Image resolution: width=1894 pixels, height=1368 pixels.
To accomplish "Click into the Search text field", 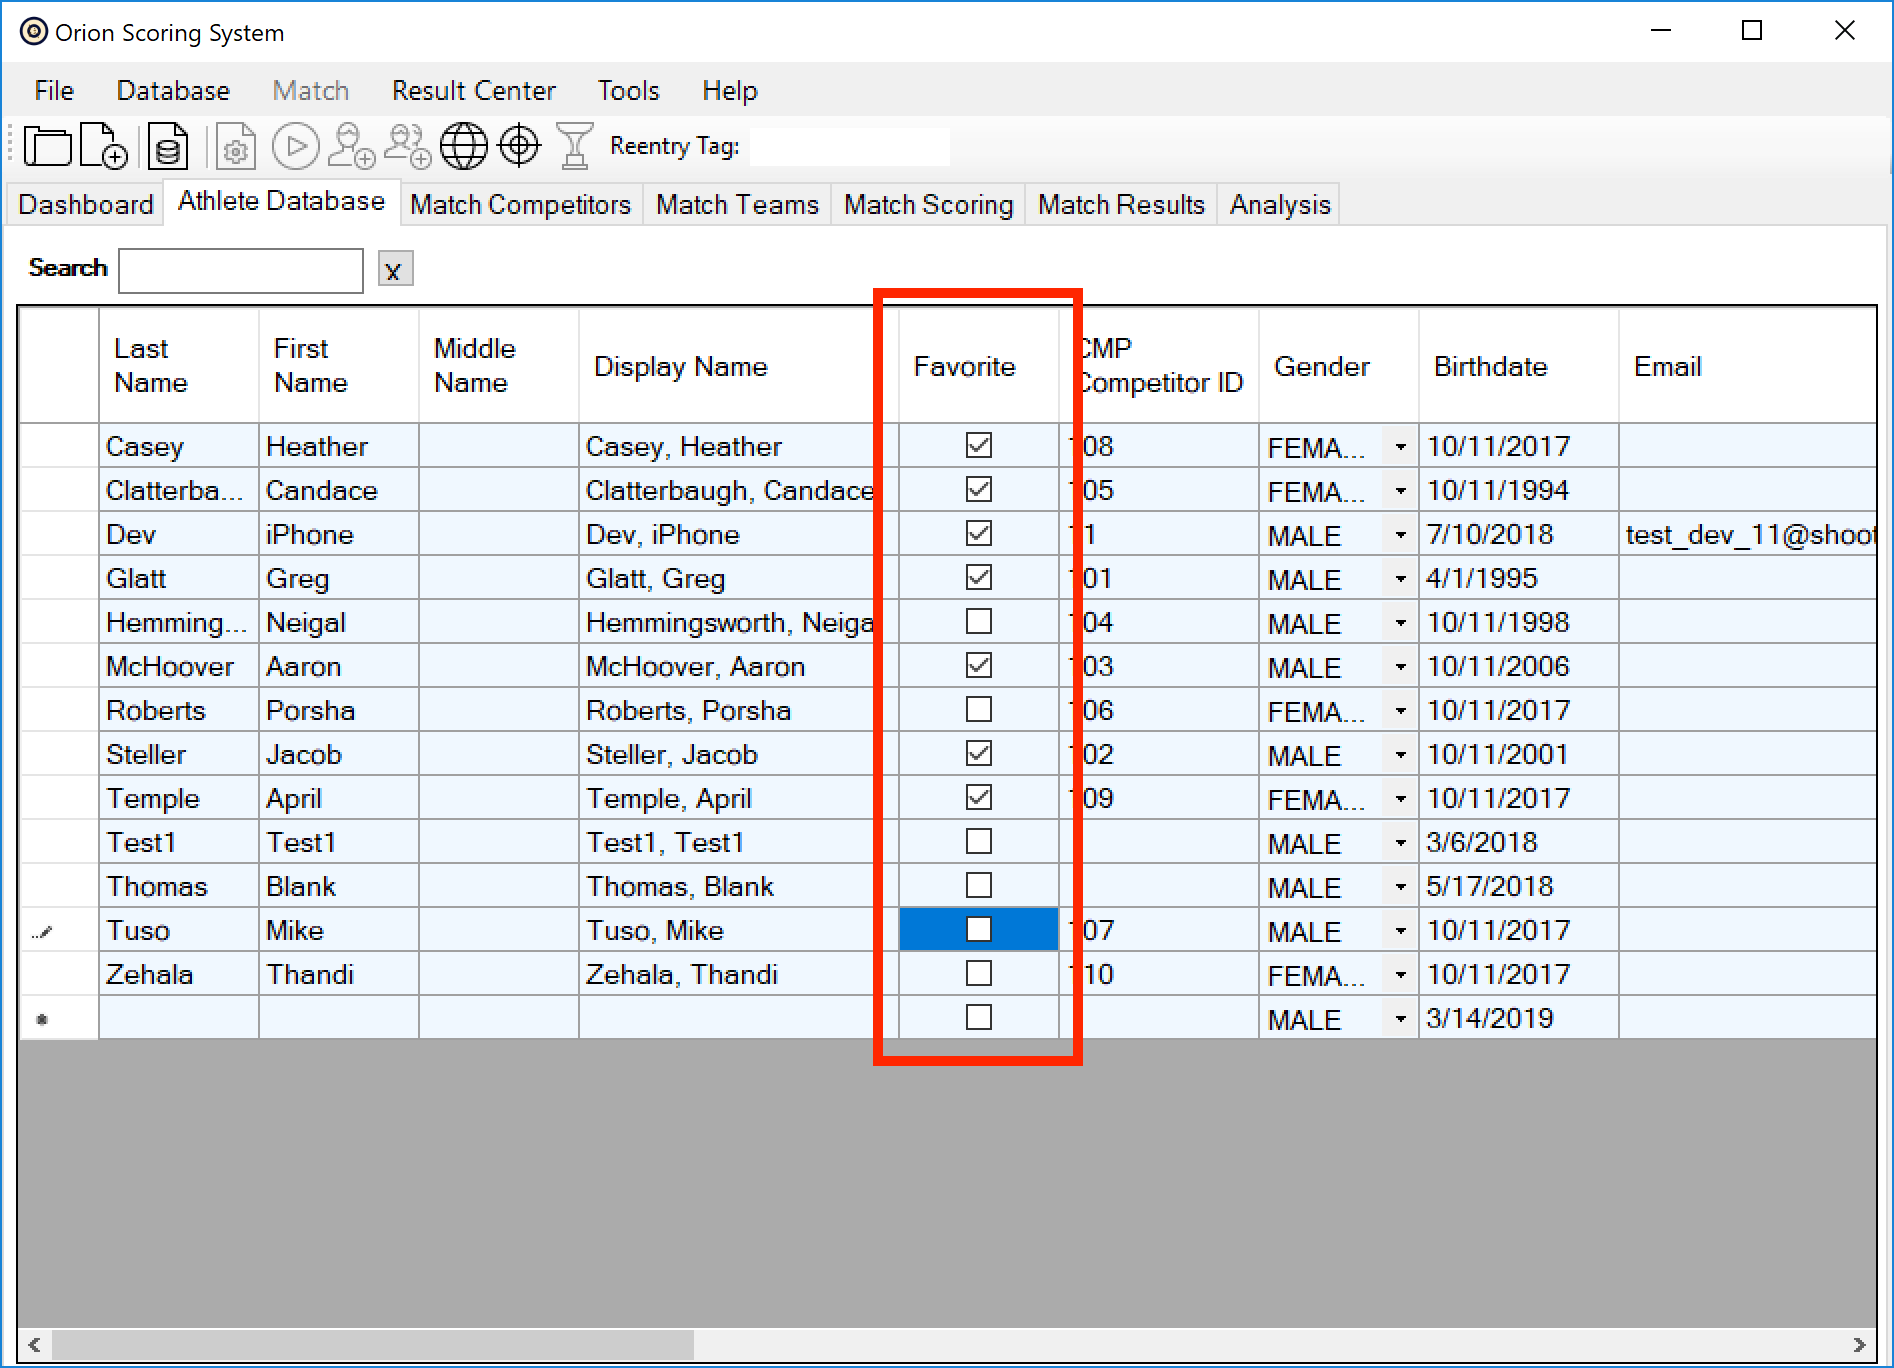I will (241, 270).
